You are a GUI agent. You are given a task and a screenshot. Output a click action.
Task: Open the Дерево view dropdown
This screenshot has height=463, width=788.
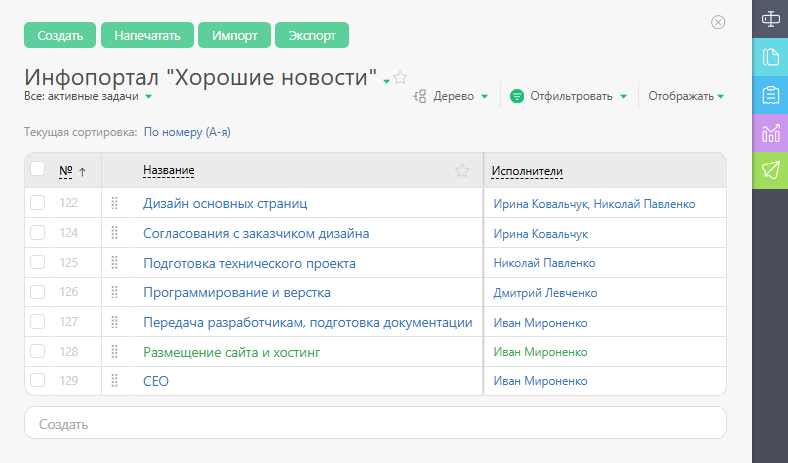(x=484, y=97)
